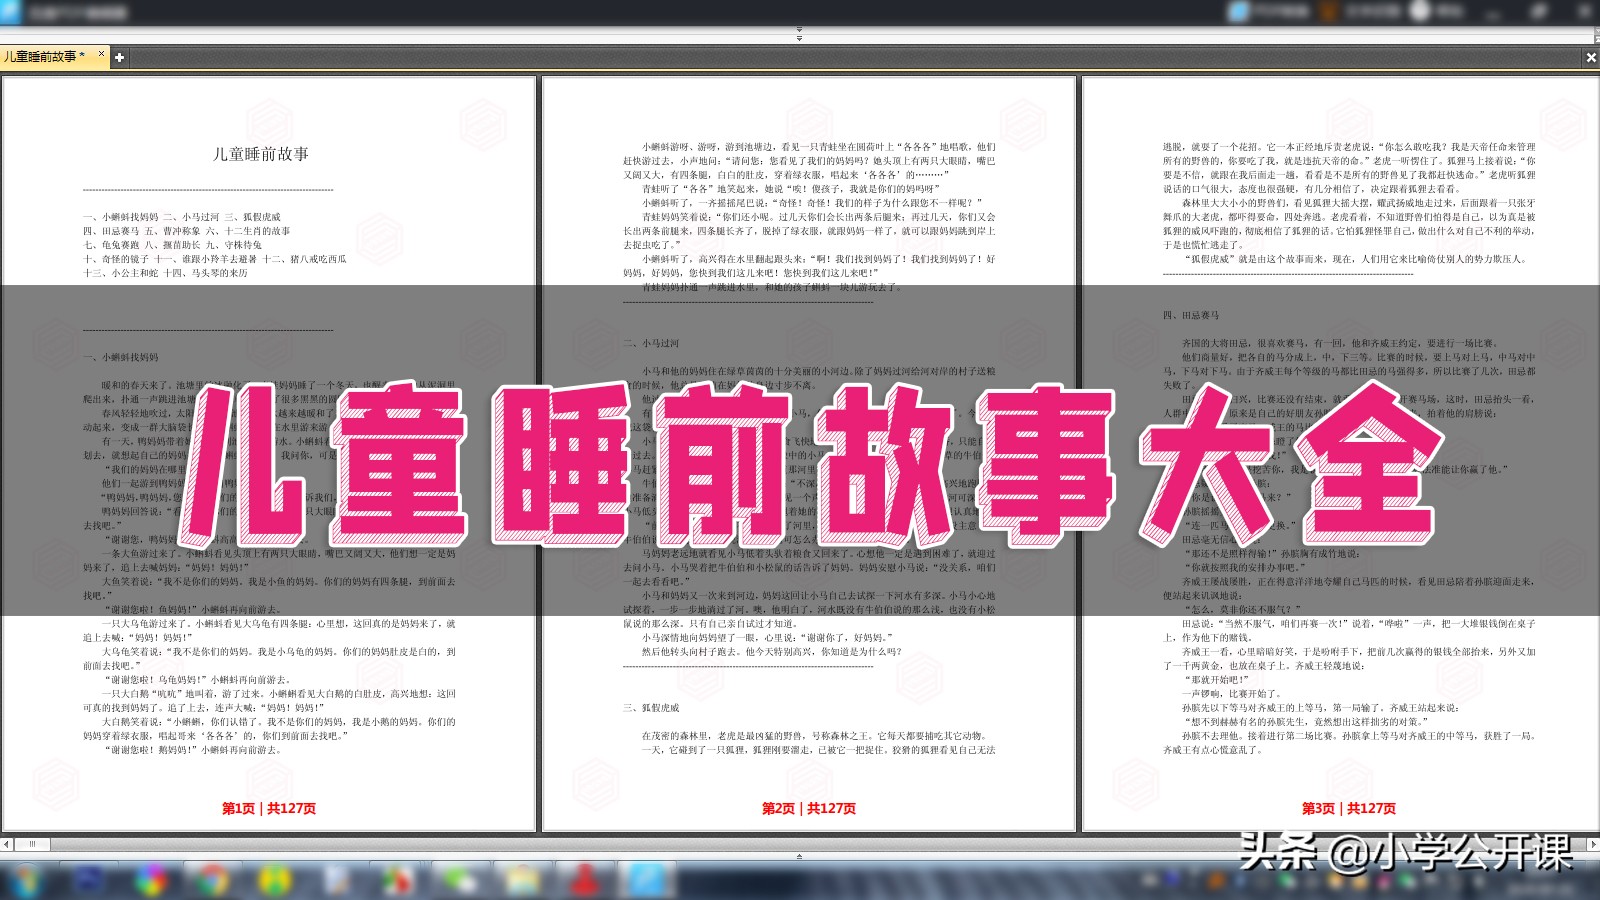Click the blue square icon in the title bar
1600x900 pixels.
tap(1237, 12)
